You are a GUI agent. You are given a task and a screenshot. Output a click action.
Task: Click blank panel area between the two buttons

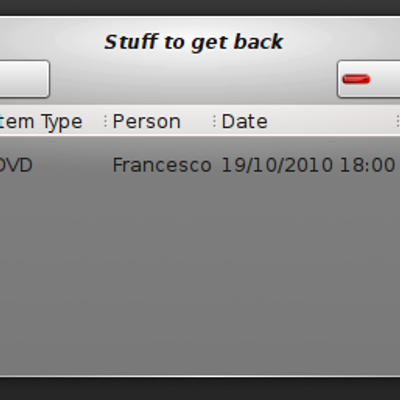point(193,79)
